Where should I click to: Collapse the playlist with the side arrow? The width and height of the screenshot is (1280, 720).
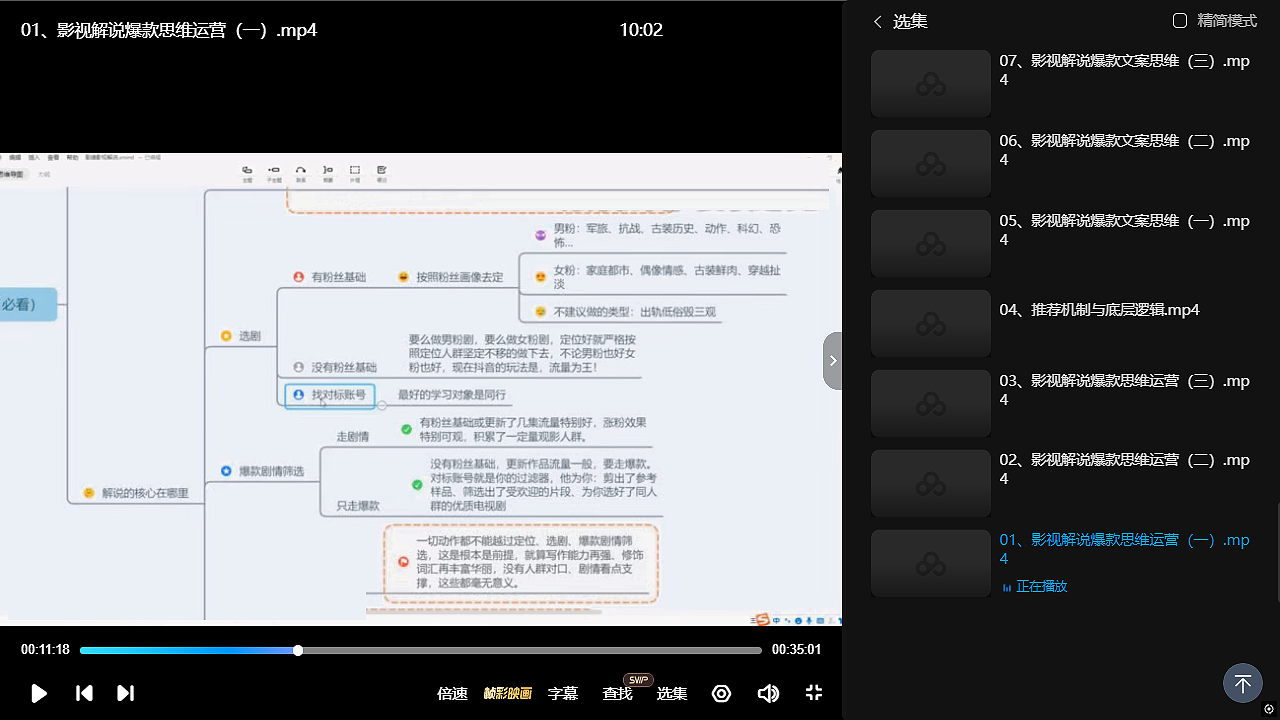coord(832,361)
